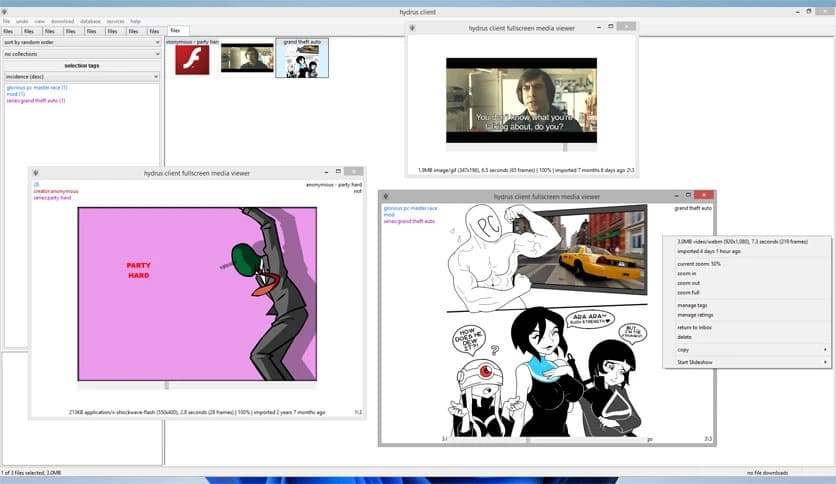
Task: Click the imported 4 days 1 hour ago entry
Action: [709, 252]
